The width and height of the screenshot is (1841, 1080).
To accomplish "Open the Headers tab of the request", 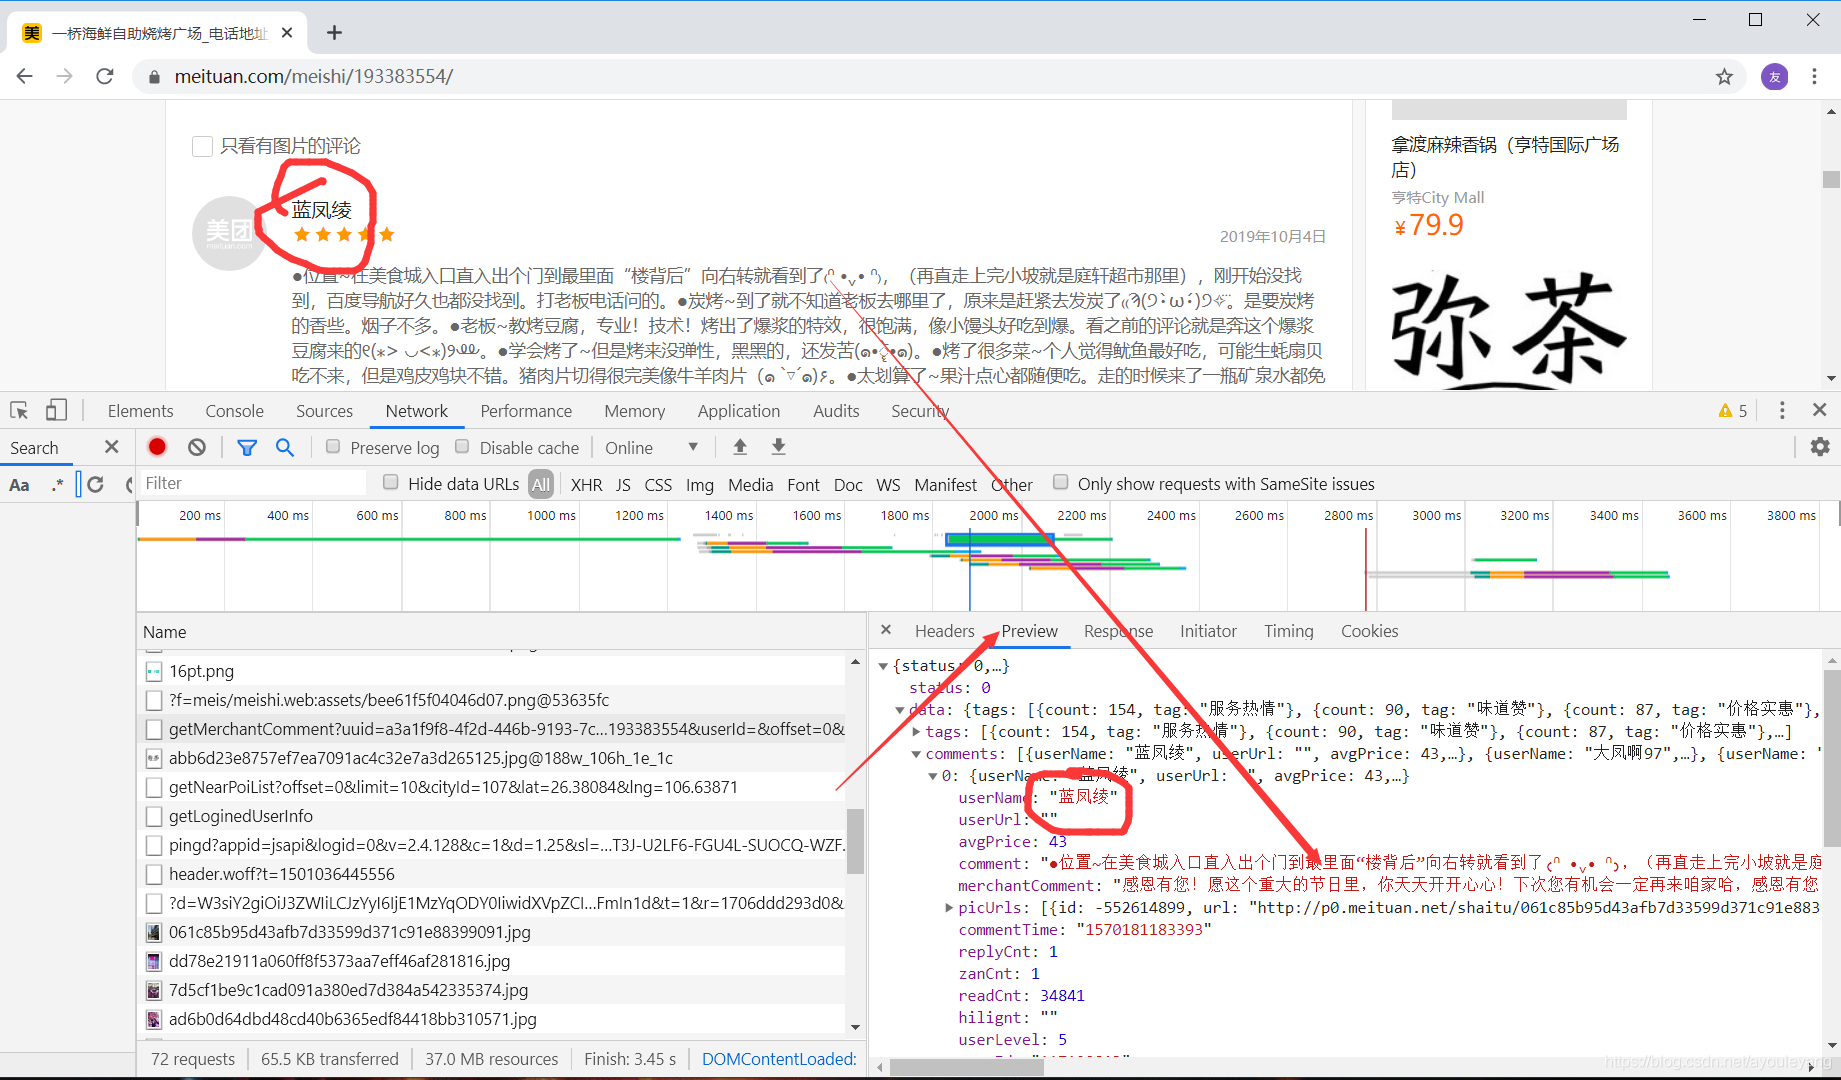I will (944, 631).
